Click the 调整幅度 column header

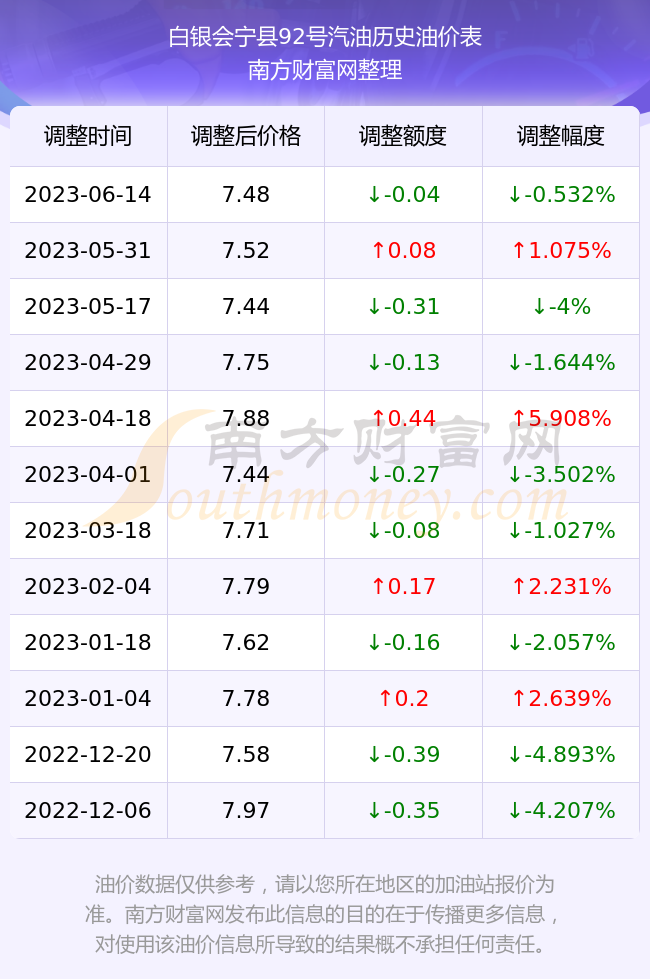[x=561, y=136]
